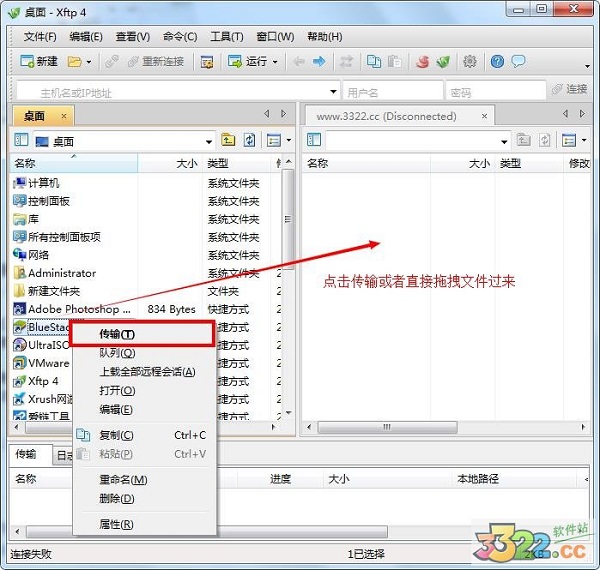
Task: Choose 打开(O) in context menu
Action: point(145,391)
